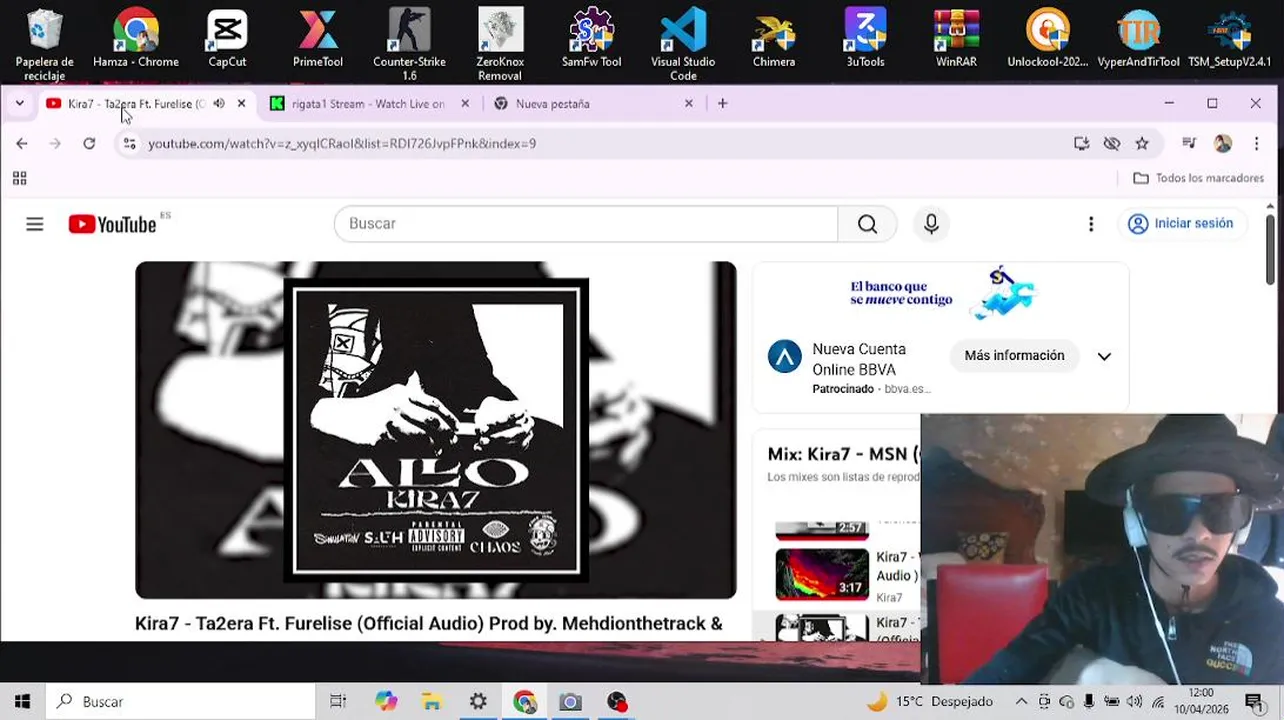Open the Todos los marcadores folder
The image size is (1284, 720).
(1199, 178)
